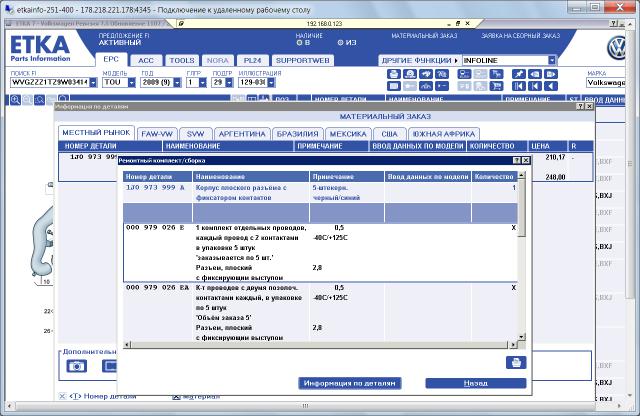Open the ГОД dropdown showing 2009 (9)
Screen dimensions: 640x416
pos(177,82)
